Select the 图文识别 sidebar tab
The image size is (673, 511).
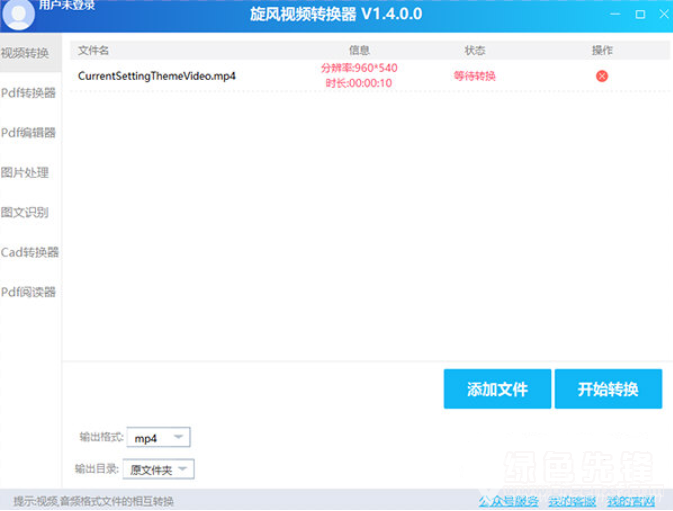point(26,213)
